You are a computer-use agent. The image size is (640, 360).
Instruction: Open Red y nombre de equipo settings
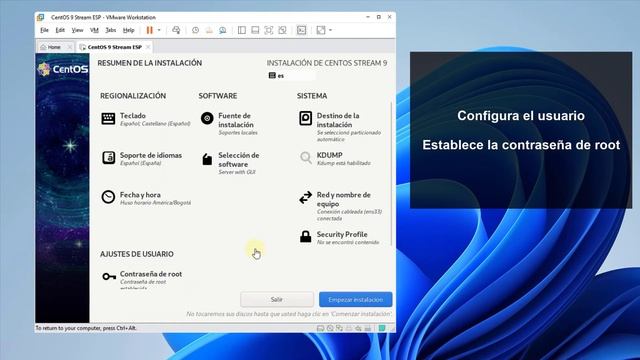coord(340,206)
